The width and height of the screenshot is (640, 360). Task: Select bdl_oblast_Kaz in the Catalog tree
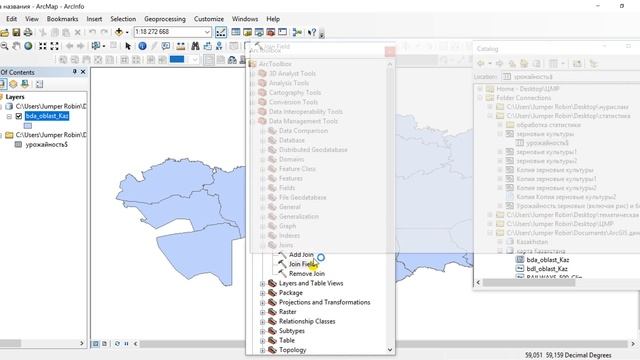point(547,269)
